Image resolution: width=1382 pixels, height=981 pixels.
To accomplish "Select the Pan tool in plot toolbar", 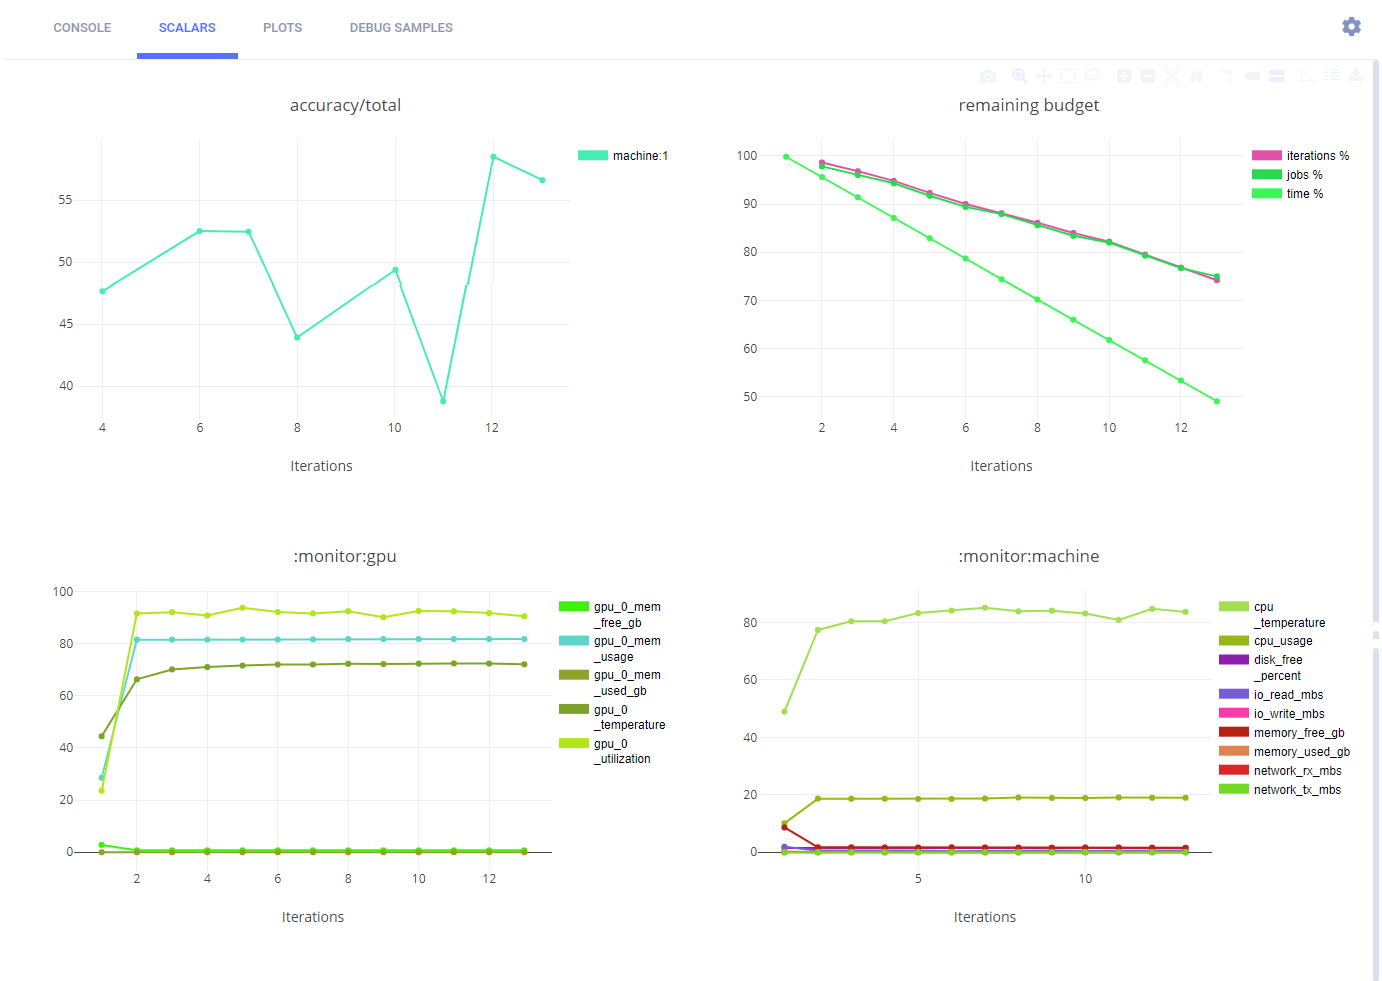I will click(x=1043, y=76).
